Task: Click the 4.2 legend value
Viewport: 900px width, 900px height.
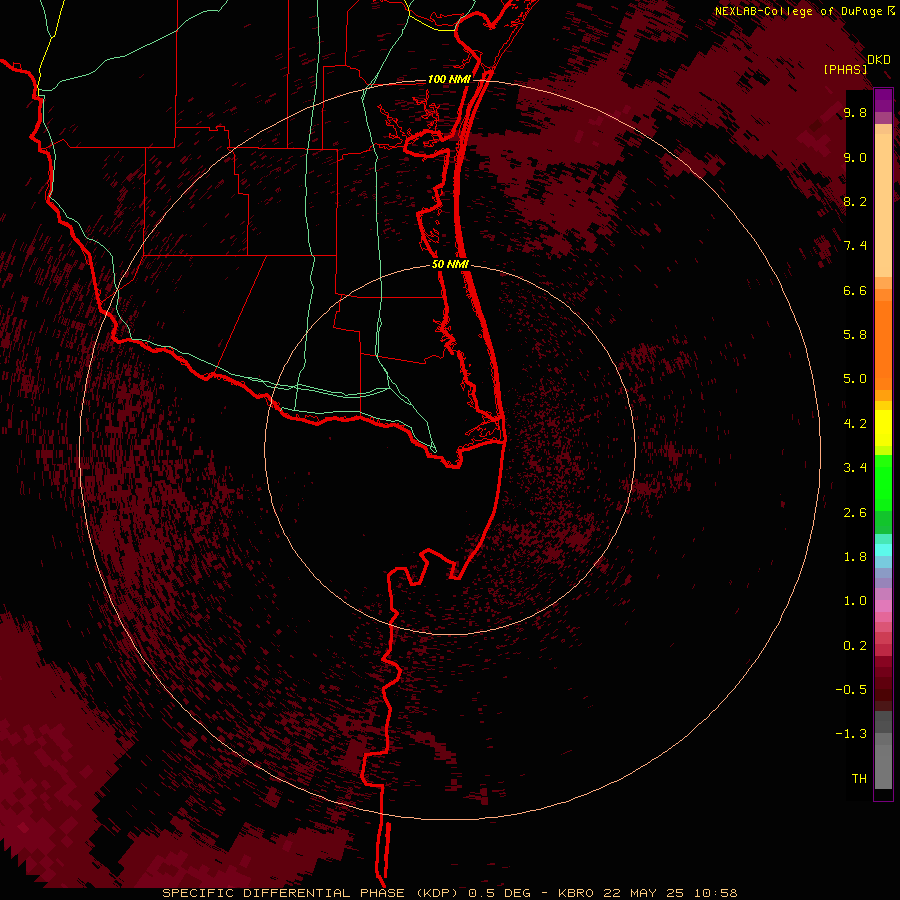Action: click(855, 424)
